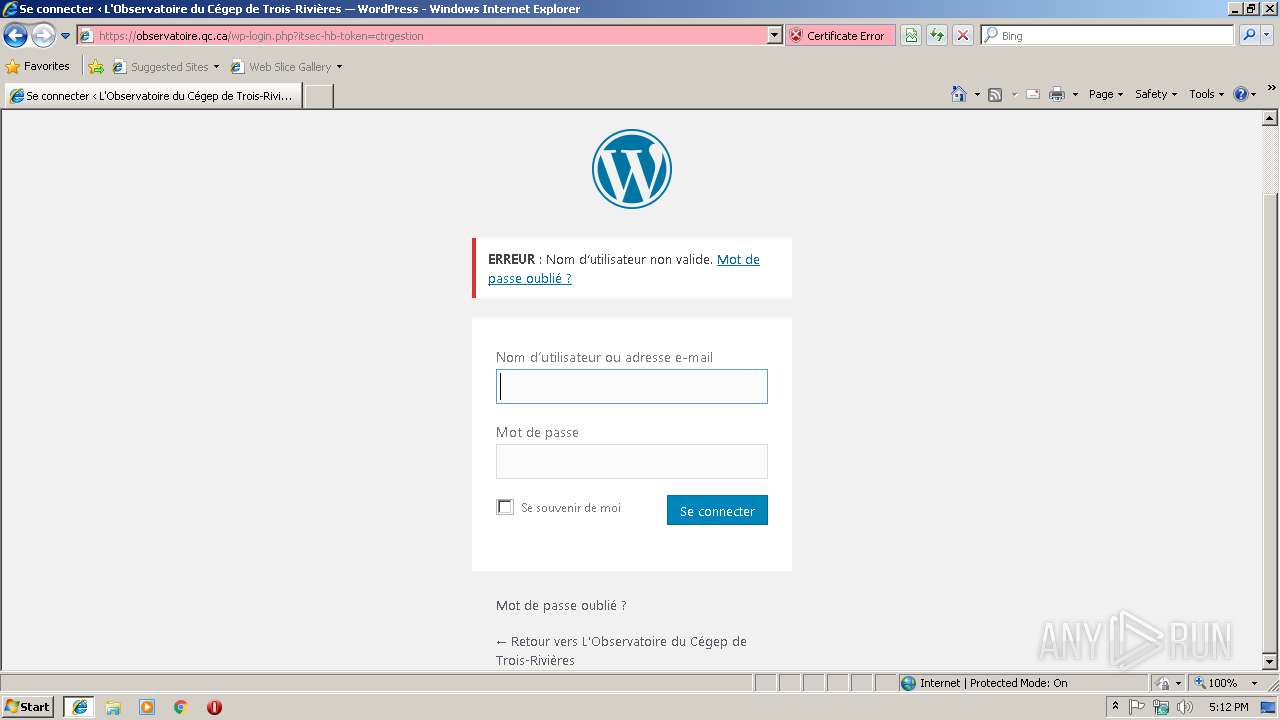1280x720 pixels.
Task: Click the 'Mot de passe' password field
Action: [632, 462]
